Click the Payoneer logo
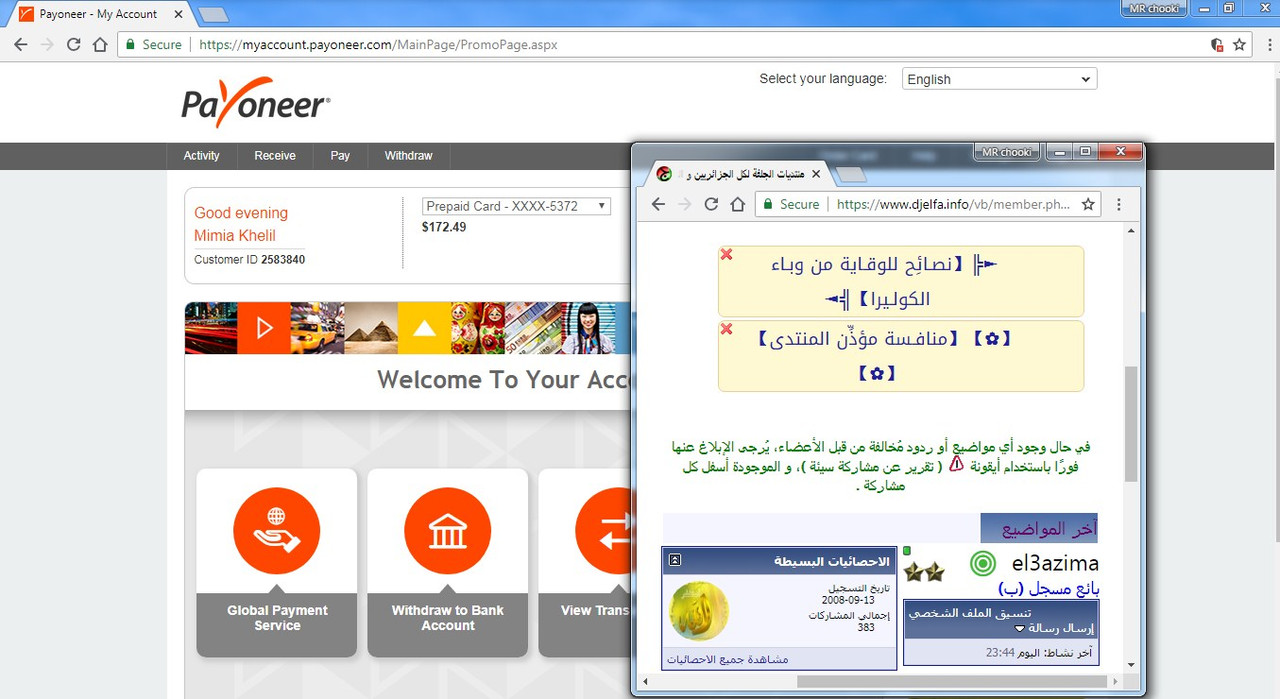This screenshot has width=1280, height=699. click(256, 103)
